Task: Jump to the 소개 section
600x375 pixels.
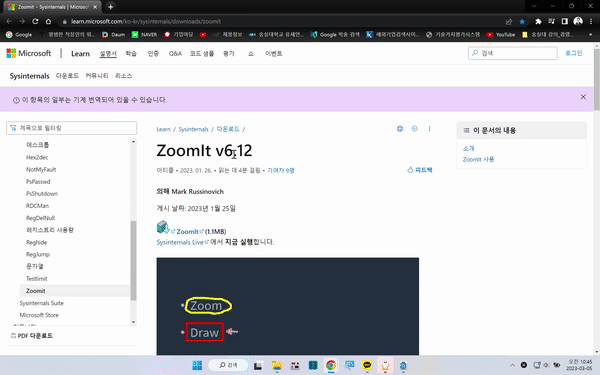Action: [x=468, y=148]
